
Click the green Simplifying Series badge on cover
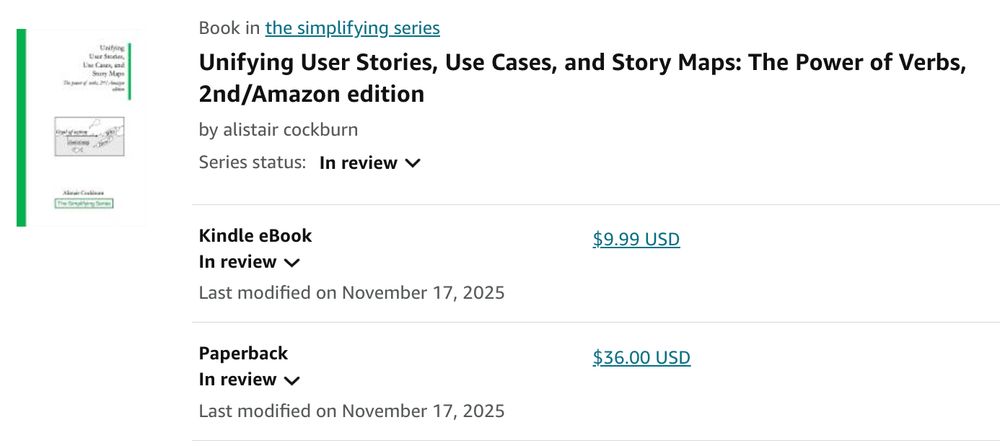click(84, 203)
